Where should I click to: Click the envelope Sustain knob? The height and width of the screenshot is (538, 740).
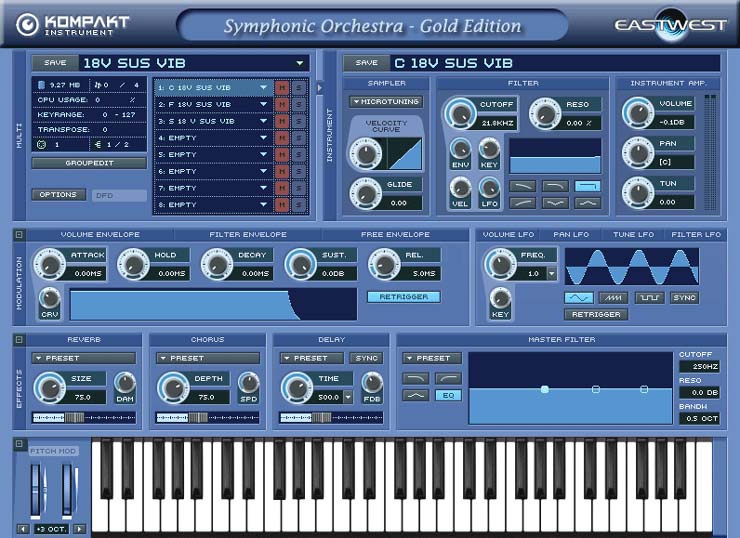(x=301, y=264)
